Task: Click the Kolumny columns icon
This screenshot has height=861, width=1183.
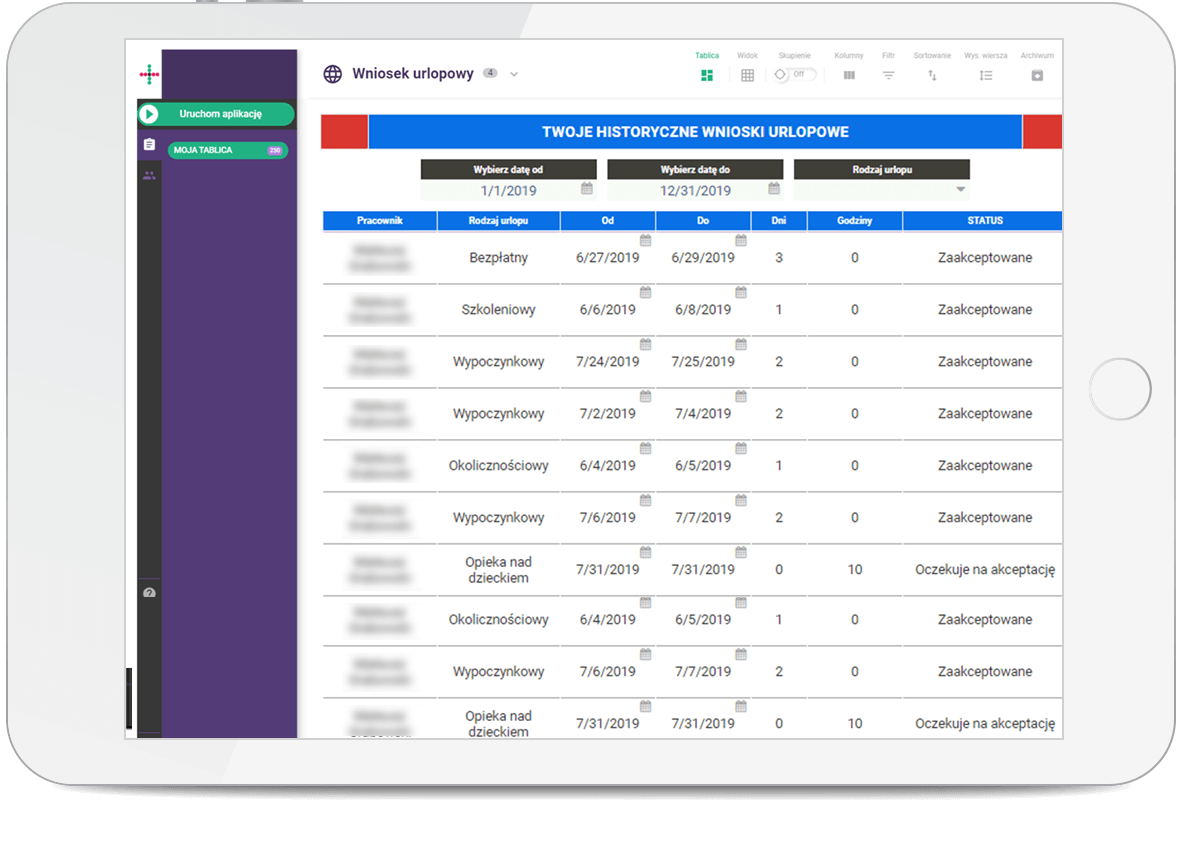Action: point(849,75)
